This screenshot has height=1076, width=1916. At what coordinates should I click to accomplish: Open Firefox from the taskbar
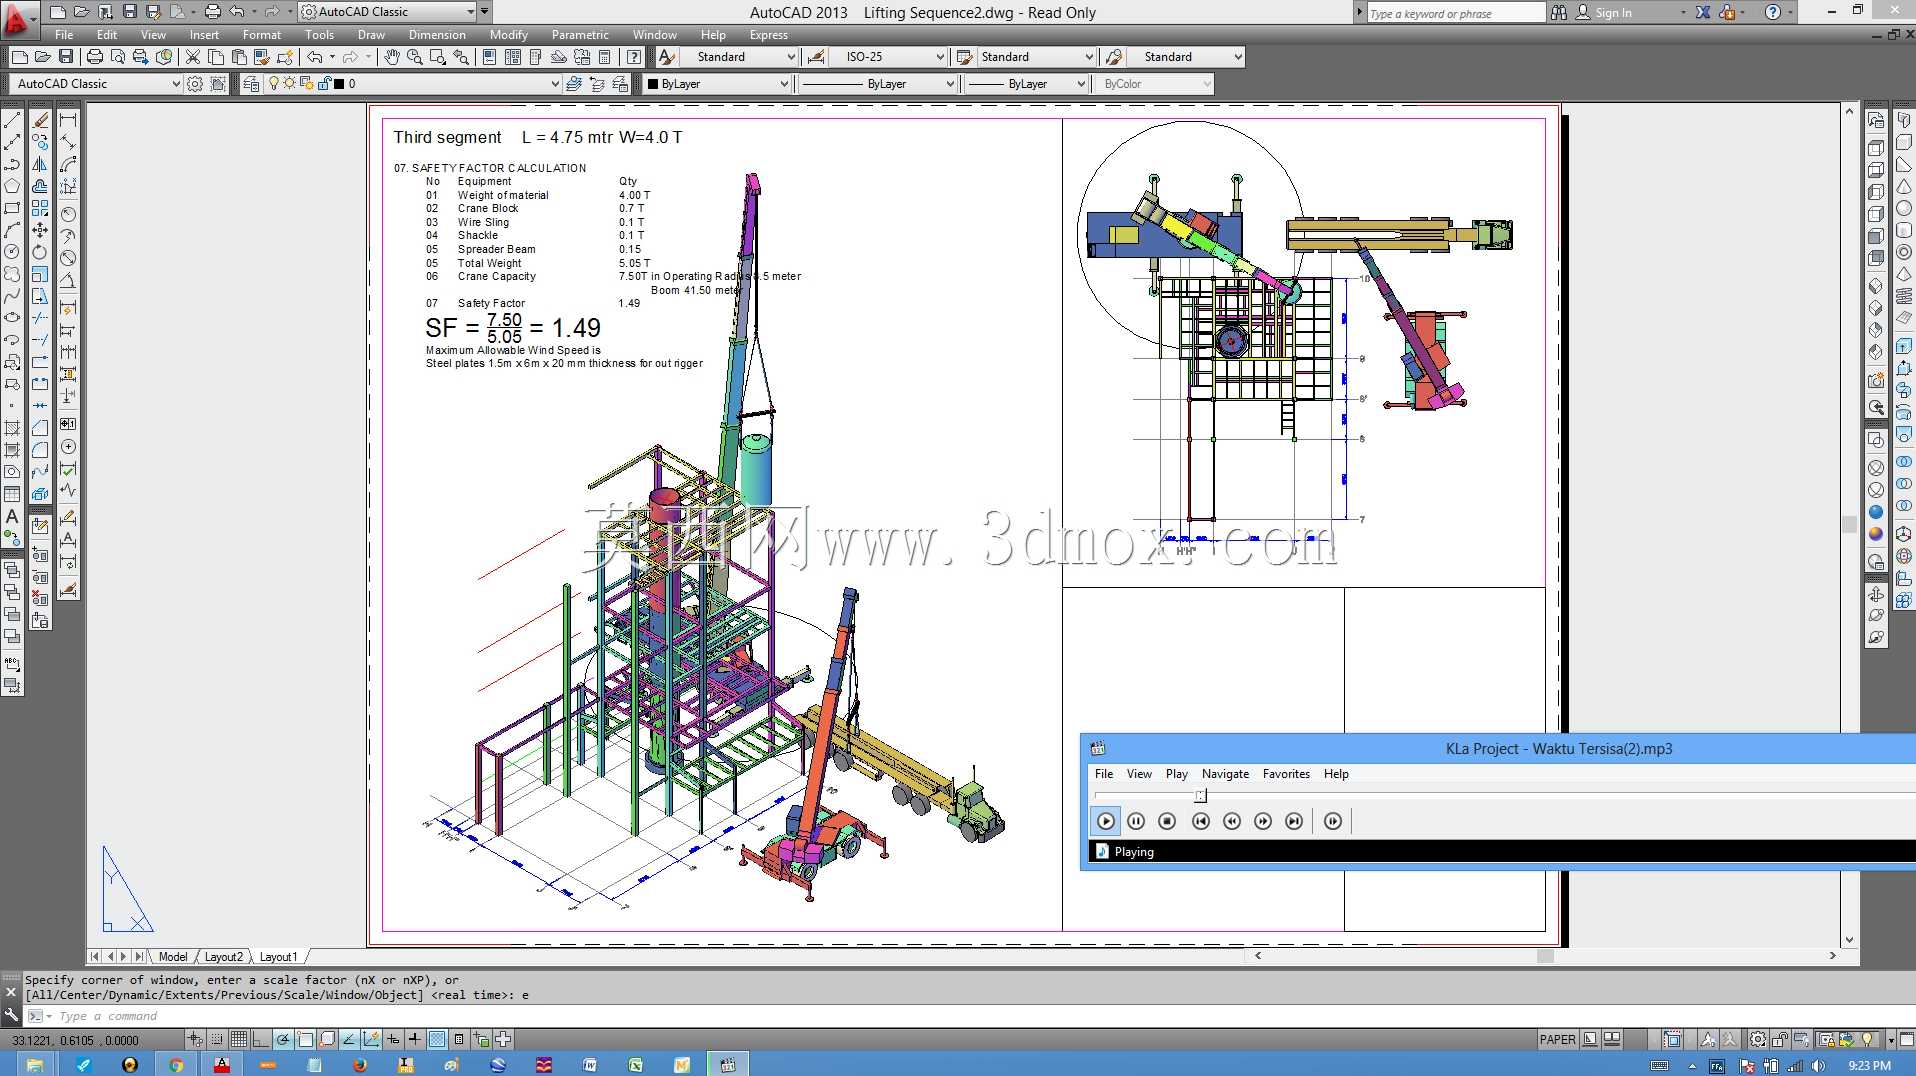[360, 1065]
